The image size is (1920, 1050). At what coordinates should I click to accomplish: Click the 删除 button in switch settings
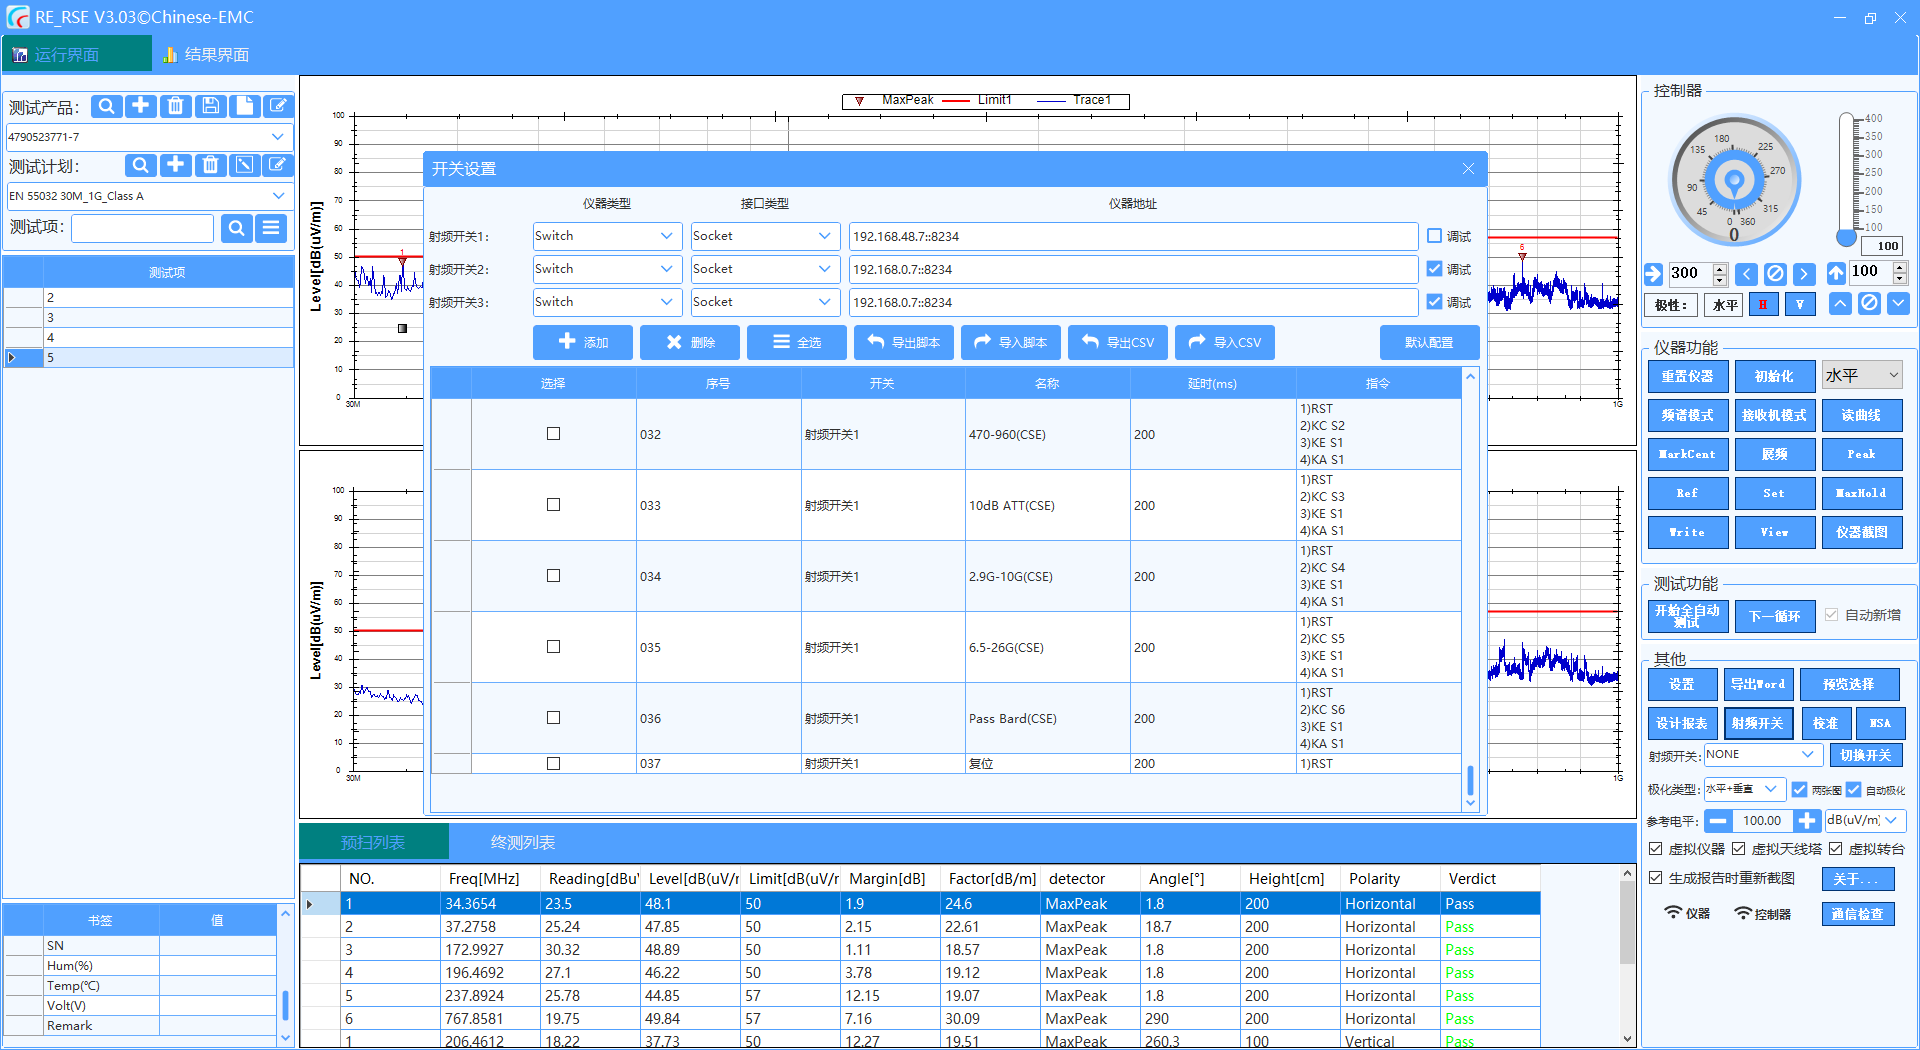point(690,342)
